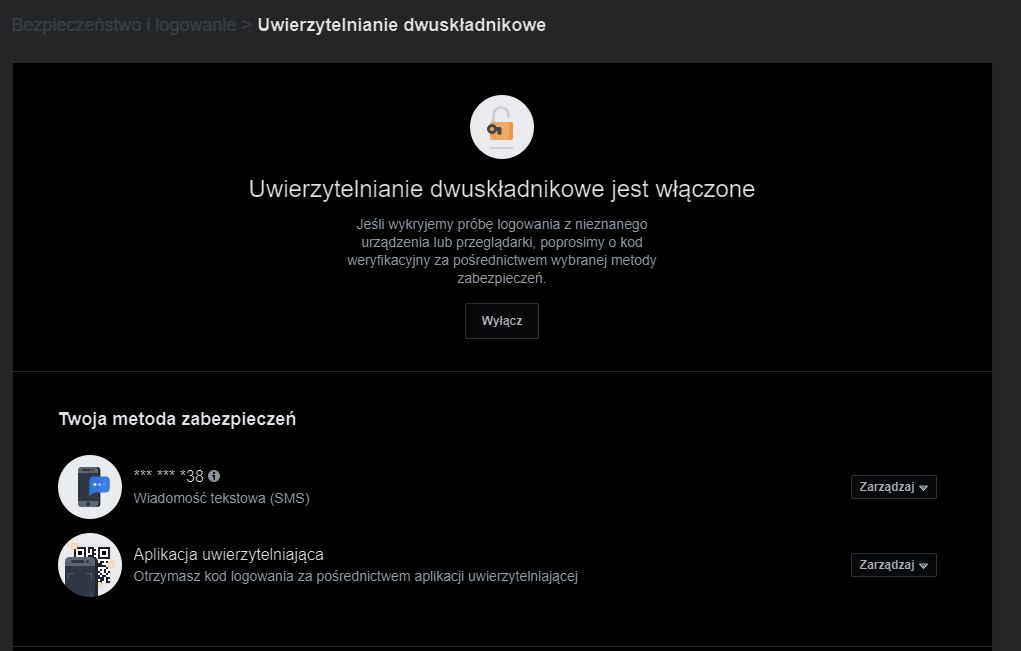Click the title 'Uwierzytelnianie dwuskładnikowe jest włączone'
1021x651 pixels.
tap(501, 188)
